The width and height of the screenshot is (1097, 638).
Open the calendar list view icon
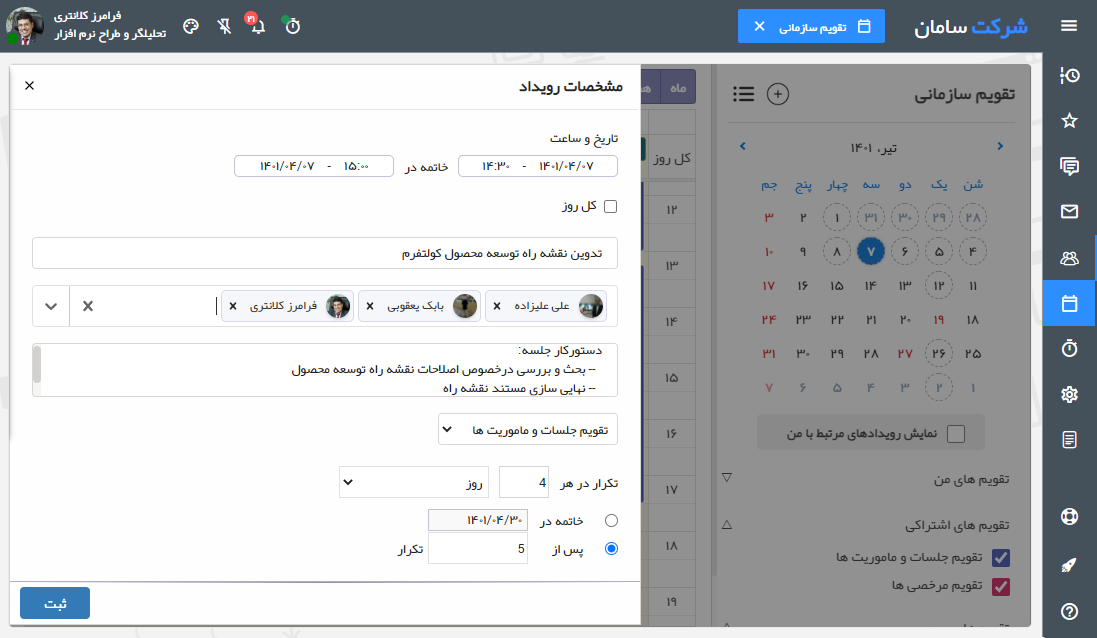click(743, 94)
